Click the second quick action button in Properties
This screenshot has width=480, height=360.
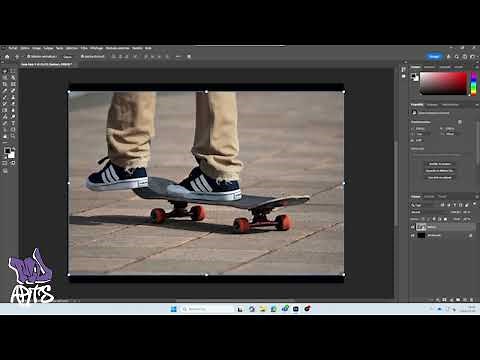point(440,171)
